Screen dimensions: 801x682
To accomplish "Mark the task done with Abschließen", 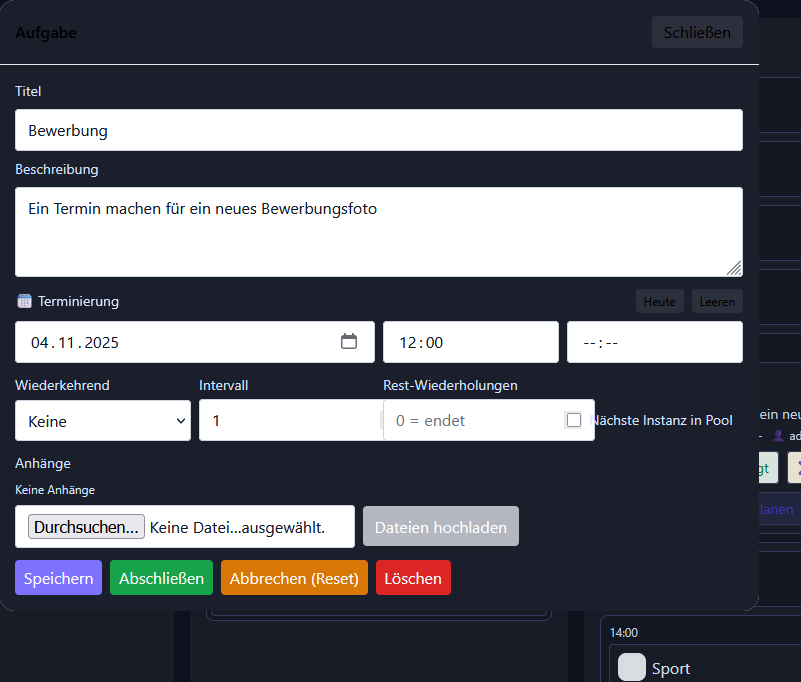I will [161, 578].
